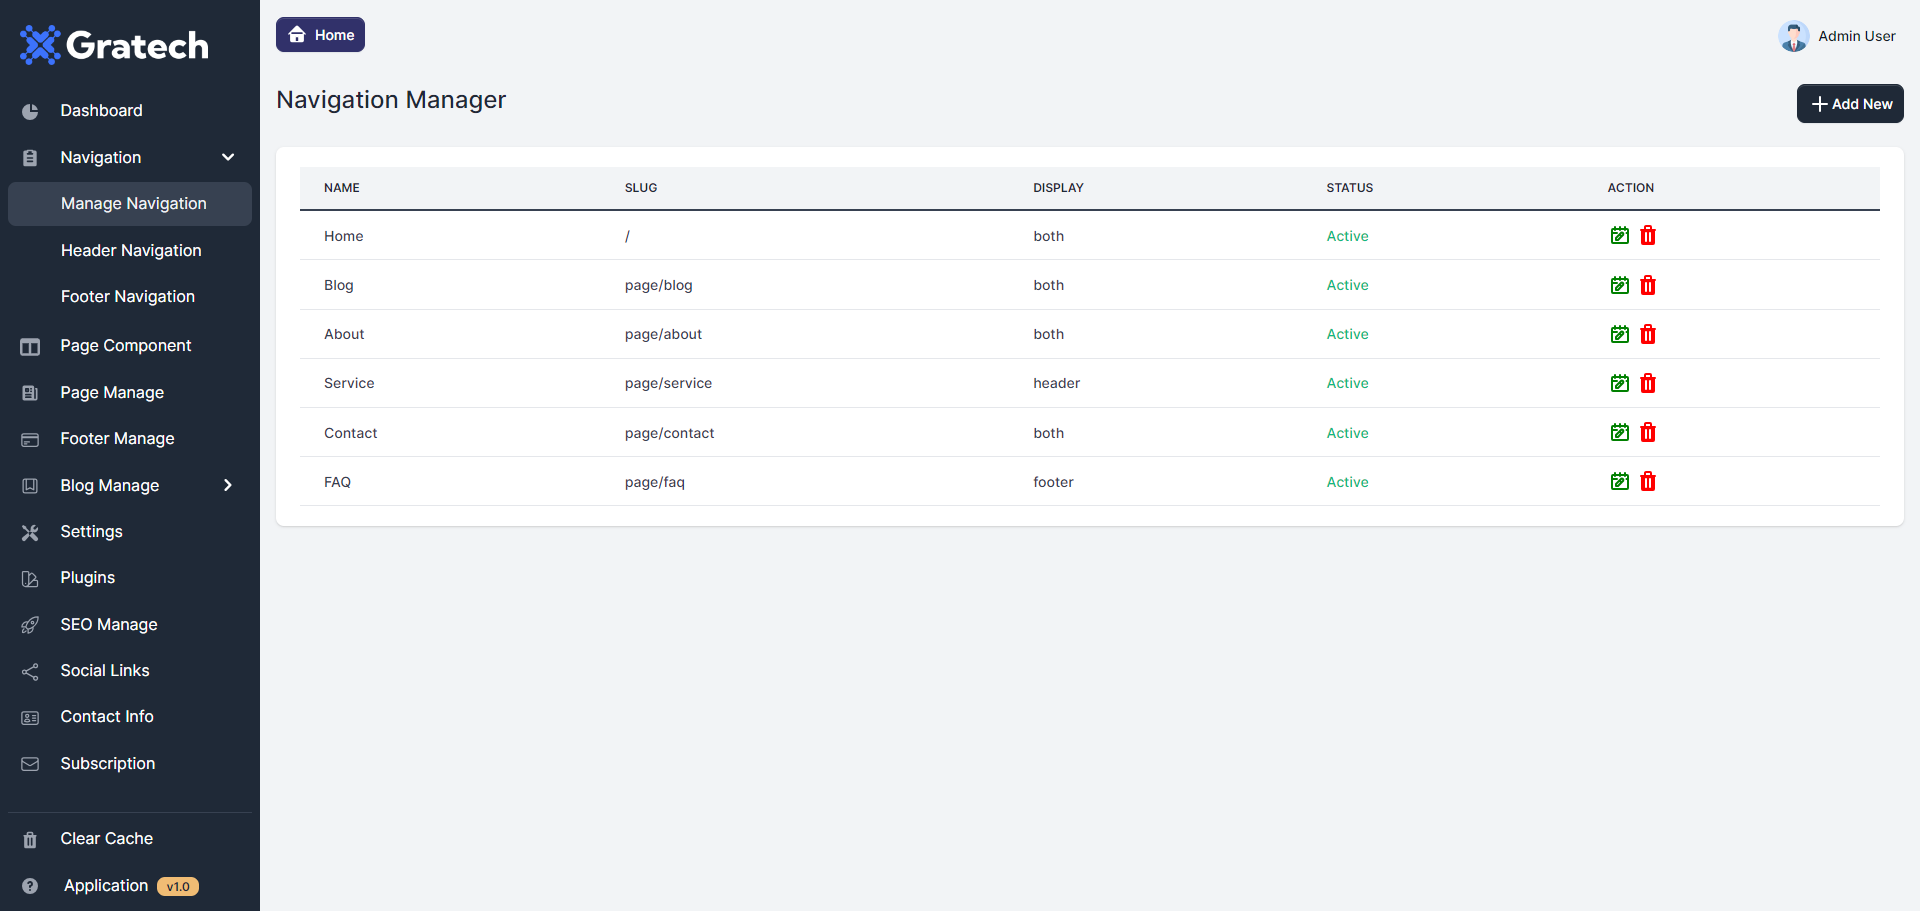This screenshot has width=1920, height=911.
Task: Delete the FAQ navigation item
Action: coord(1648,482)
